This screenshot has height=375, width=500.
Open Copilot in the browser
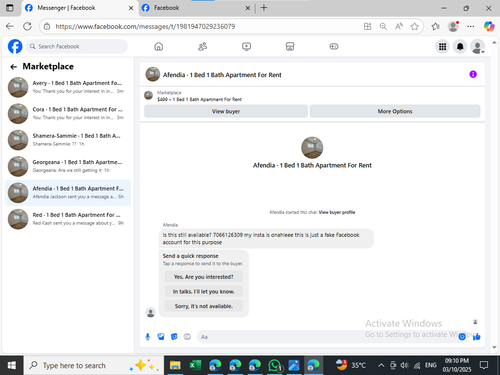(x=489, y=26)
